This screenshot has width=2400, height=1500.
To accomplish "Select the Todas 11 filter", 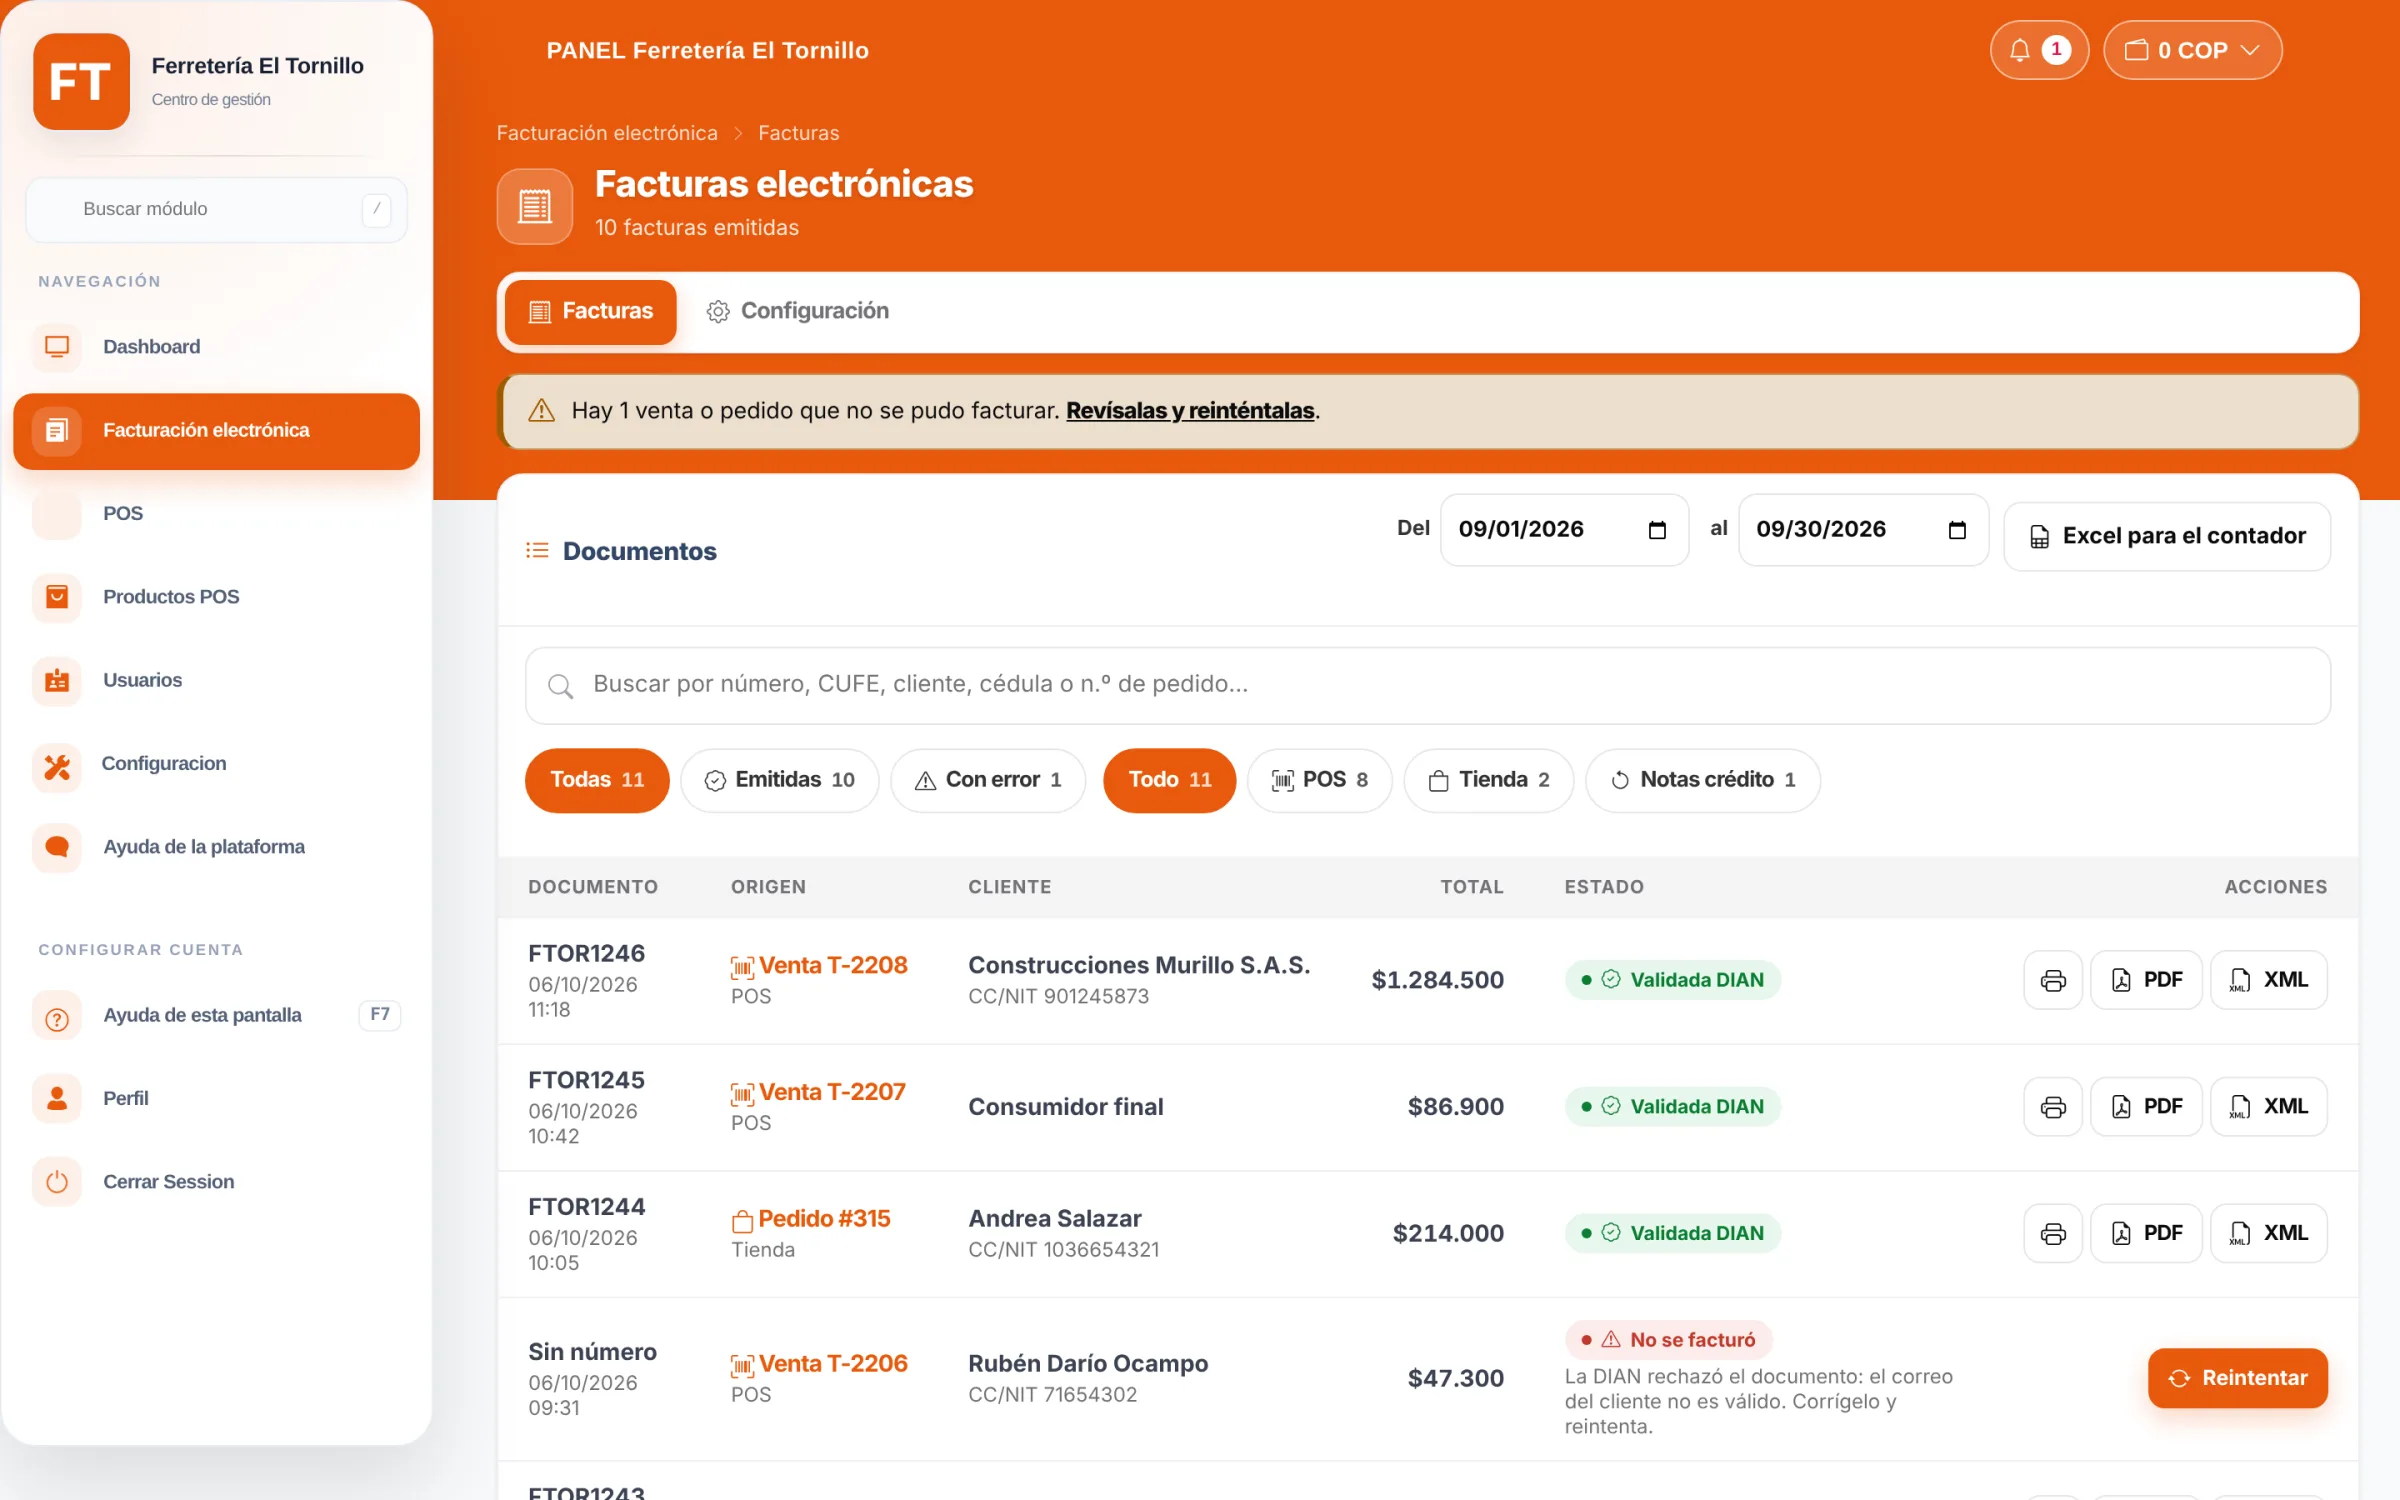I will [x=597, y=780].
